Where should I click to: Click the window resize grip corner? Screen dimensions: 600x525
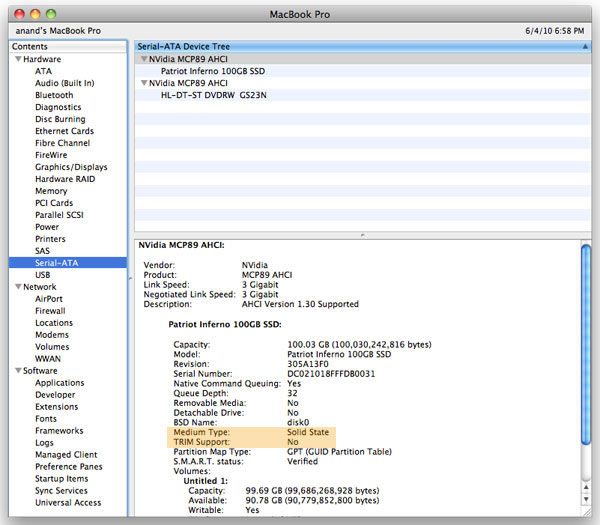coord(586,512)
